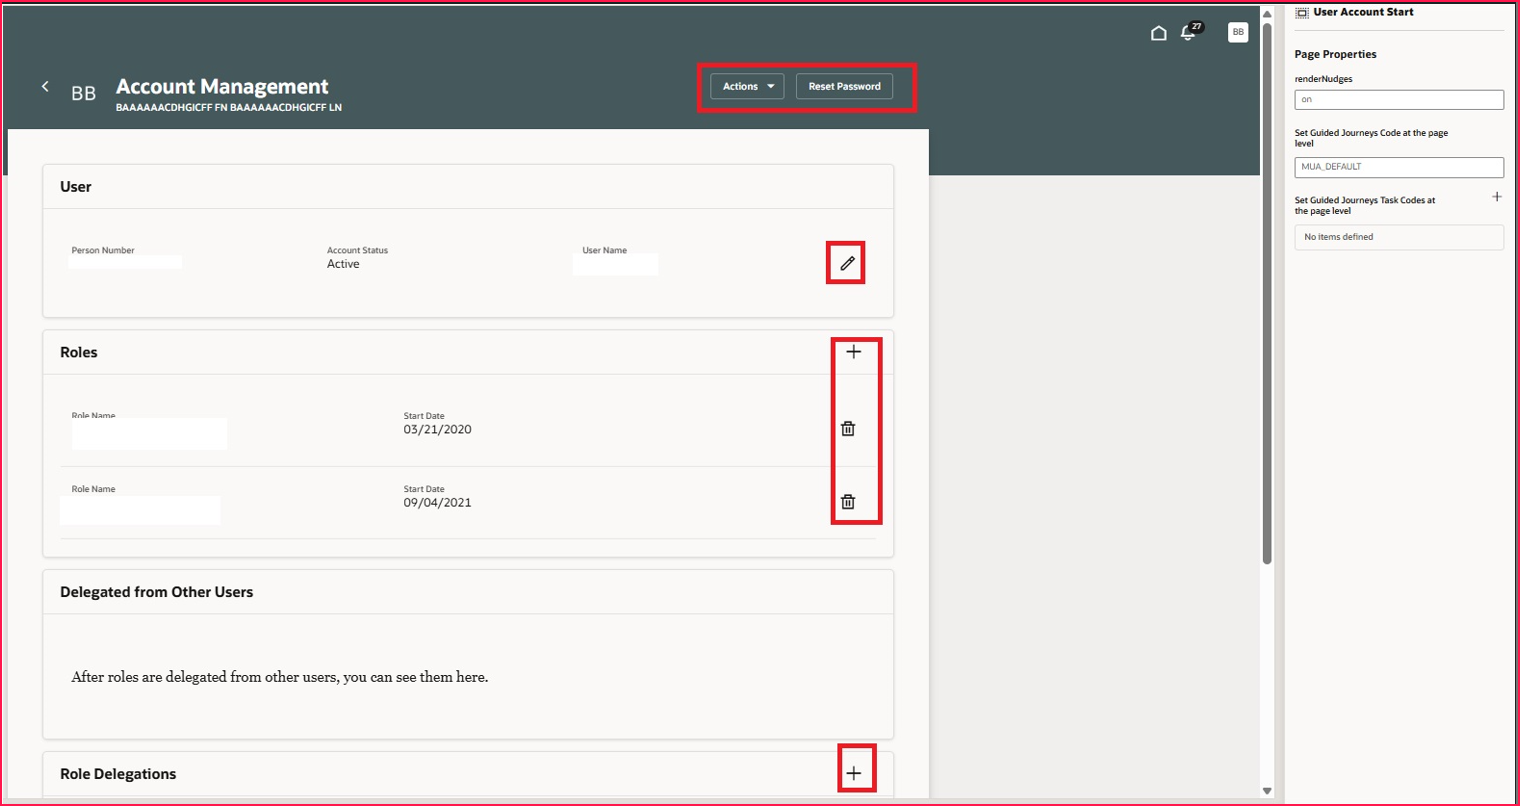Open the pencil icon to edit user details
This screenshot has width=1520, height=806.
845,262
